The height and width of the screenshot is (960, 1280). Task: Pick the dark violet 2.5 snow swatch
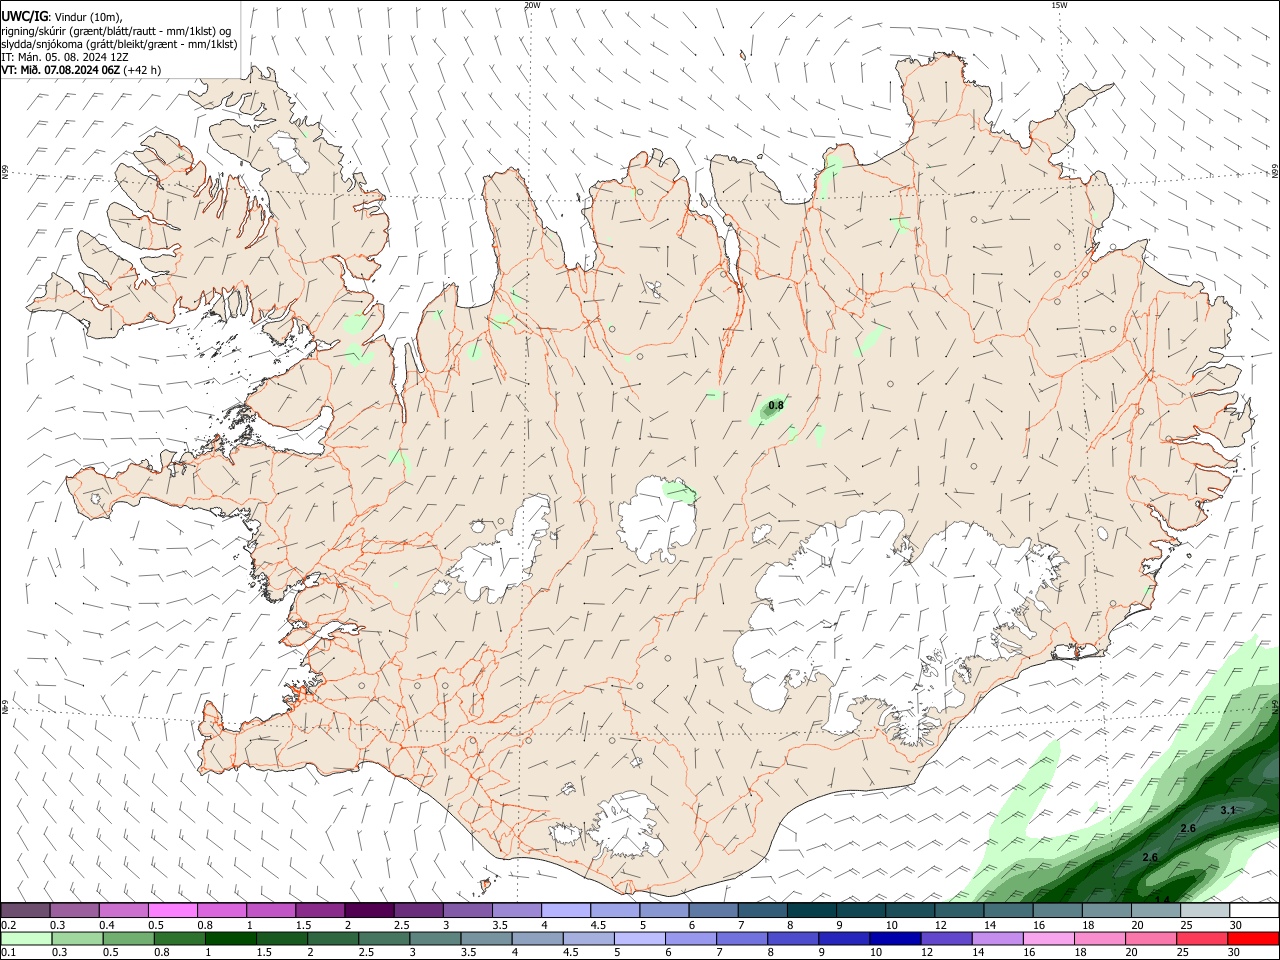click(x=418, y=910)
